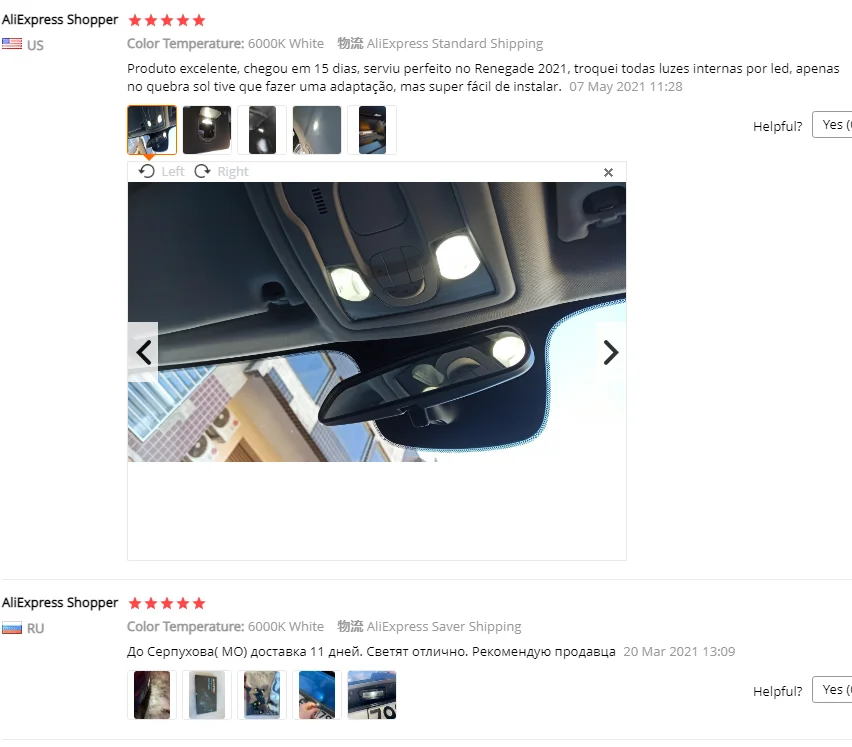
Task: Mark the US shopper review as helpful
Action: [x=832, y=125]
